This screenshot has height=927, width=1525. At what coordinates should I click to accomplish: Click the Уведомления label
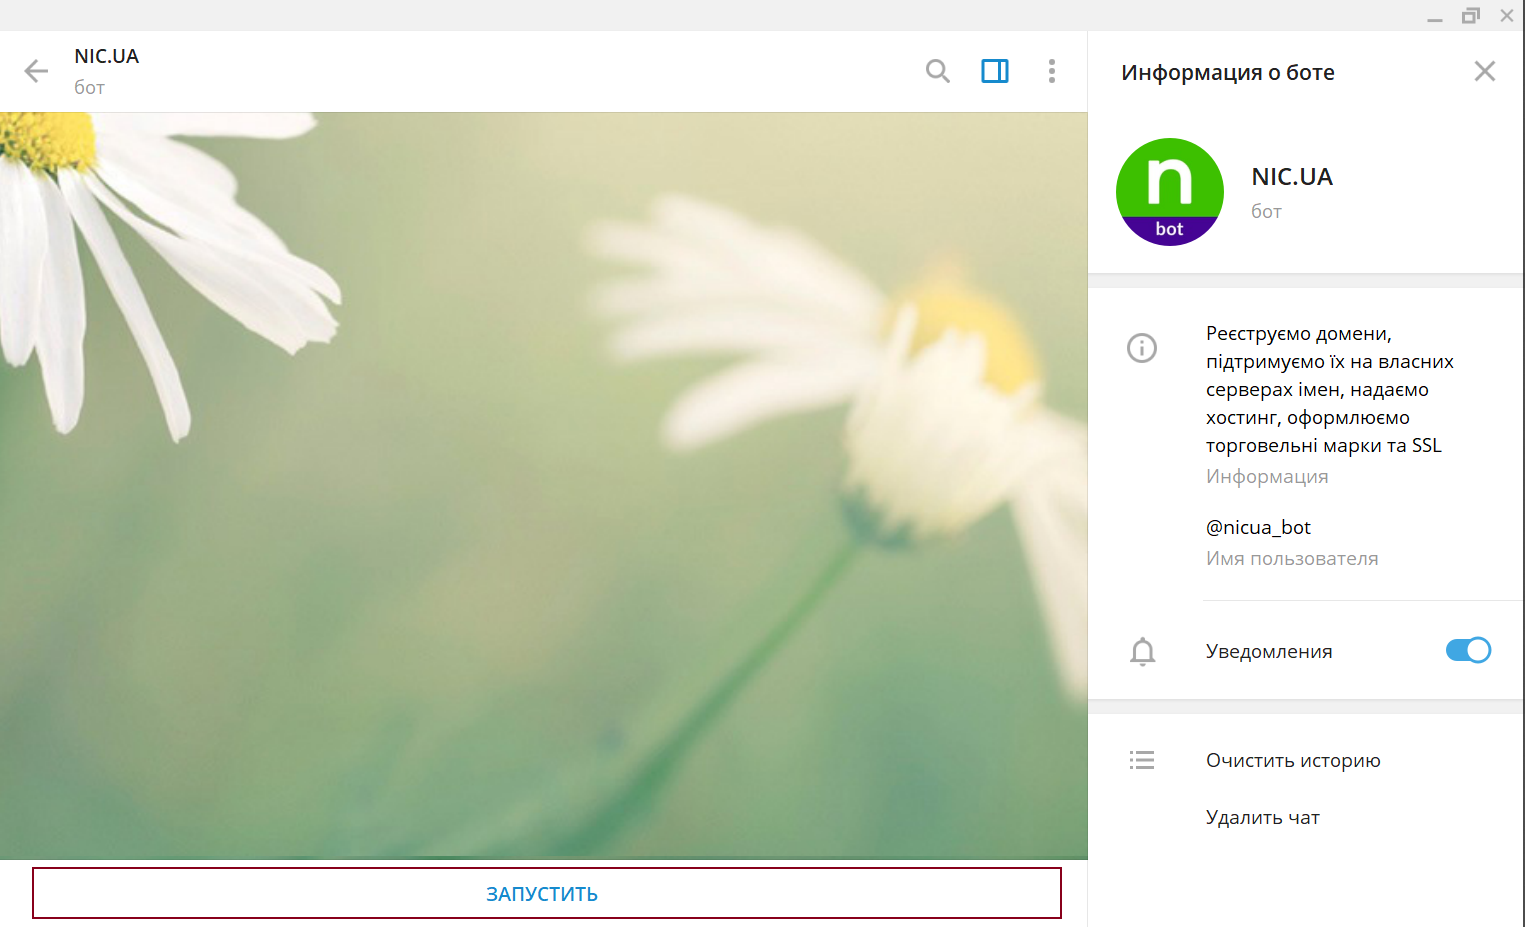[x=1268, y=651]
